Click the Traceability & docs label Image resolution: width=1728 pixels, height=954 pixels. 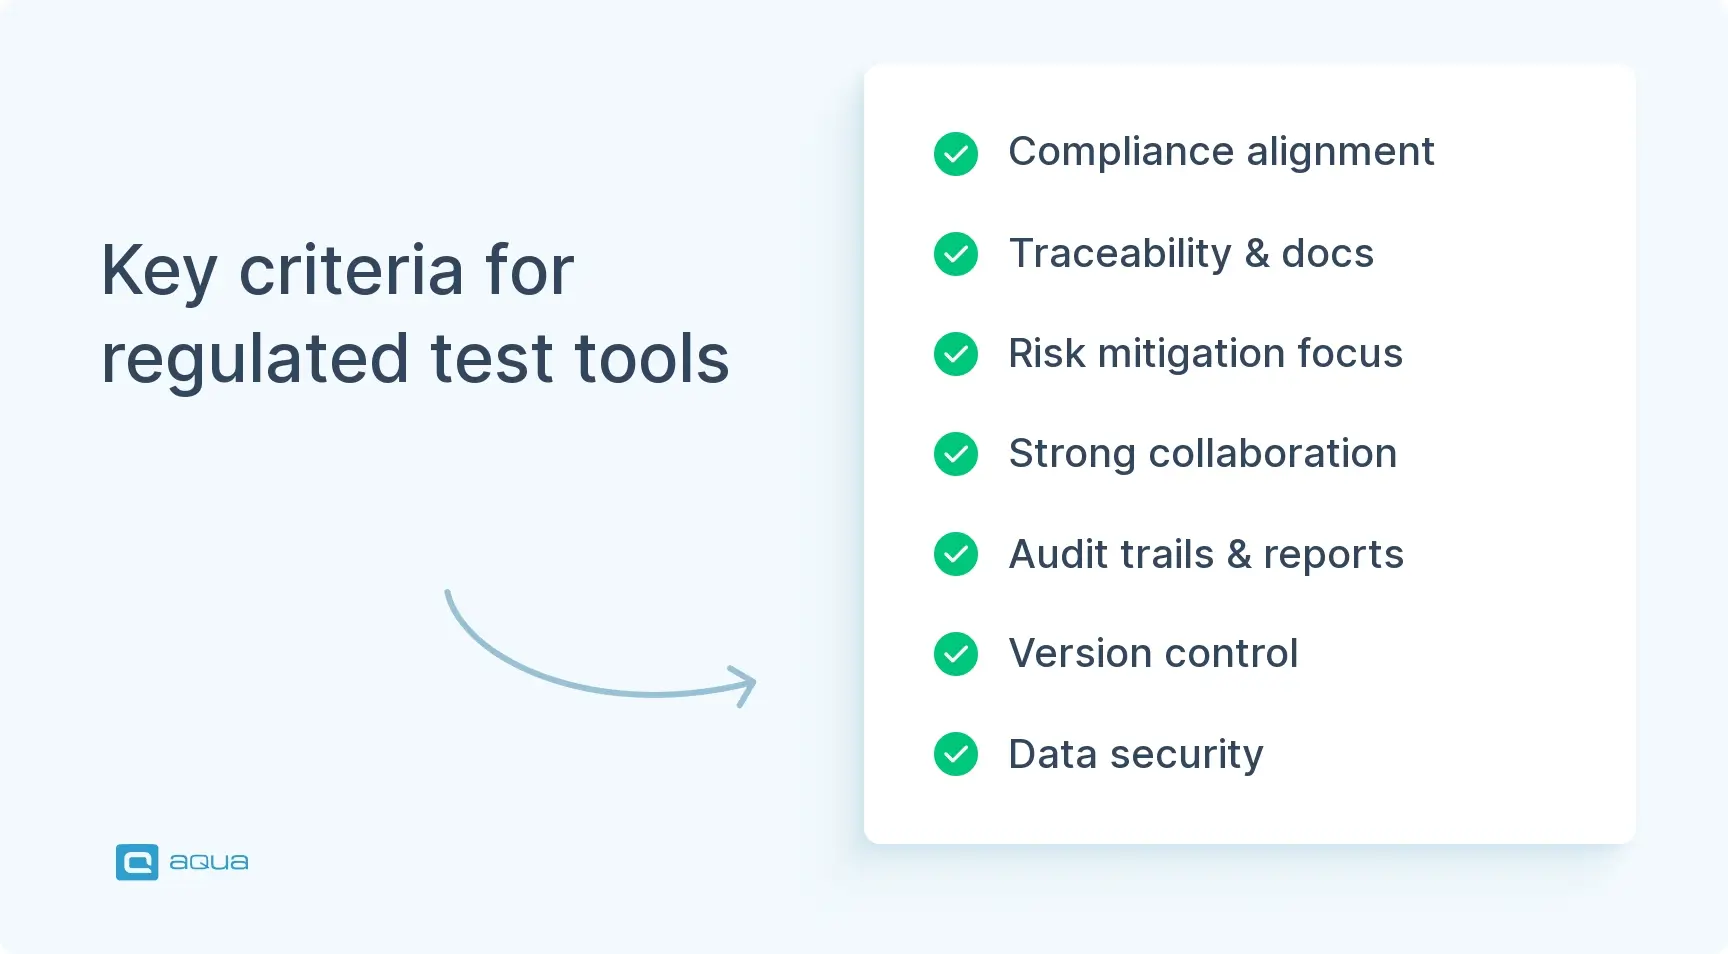[x=1191, y=254]
